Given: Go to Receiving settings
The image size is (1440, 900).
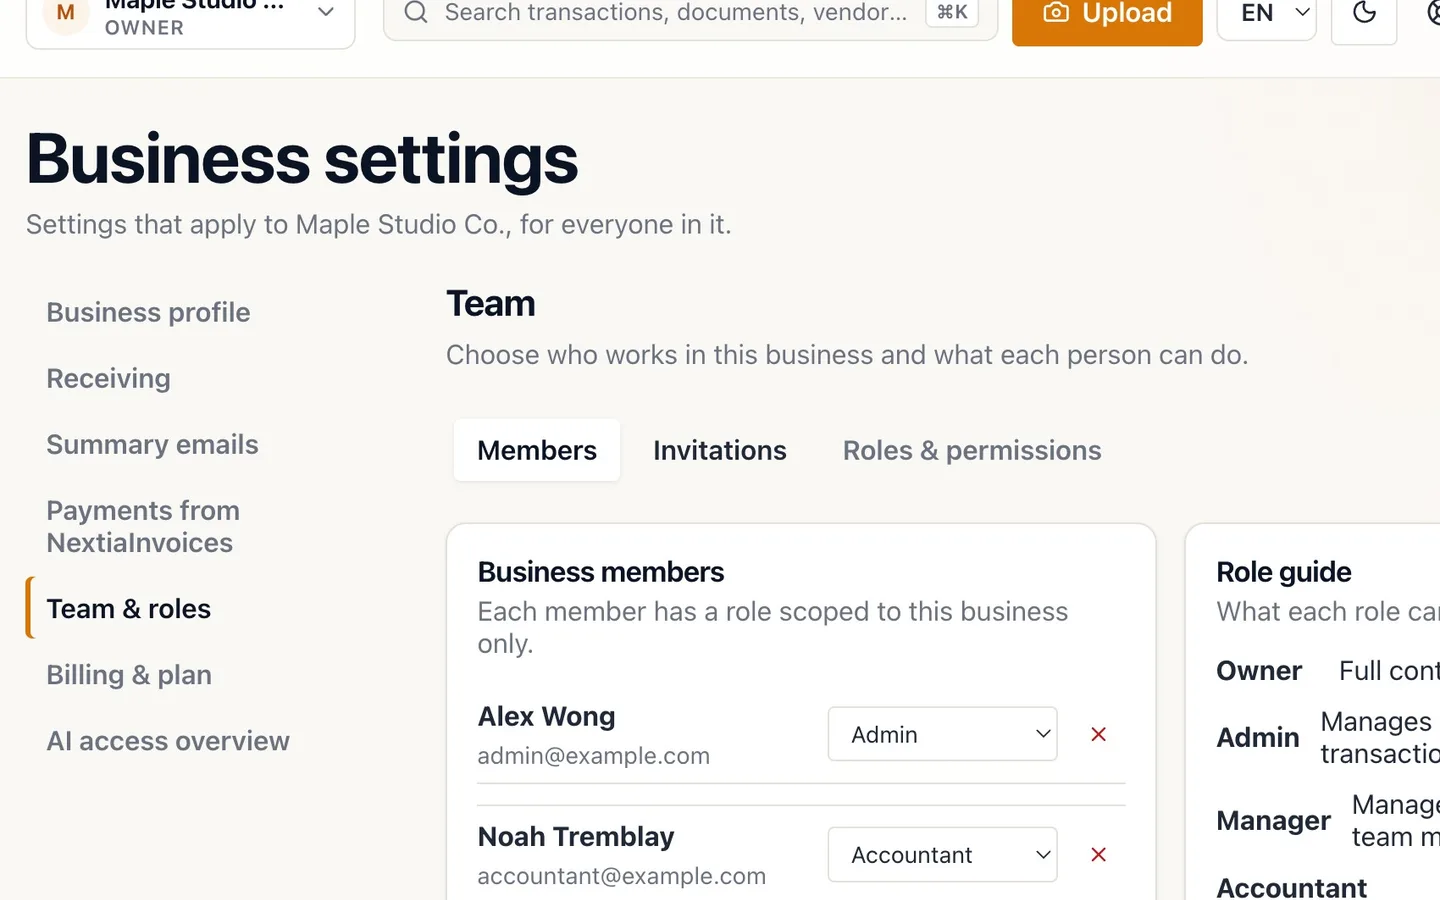Looking at the screenshot, I should click(108, 378).
